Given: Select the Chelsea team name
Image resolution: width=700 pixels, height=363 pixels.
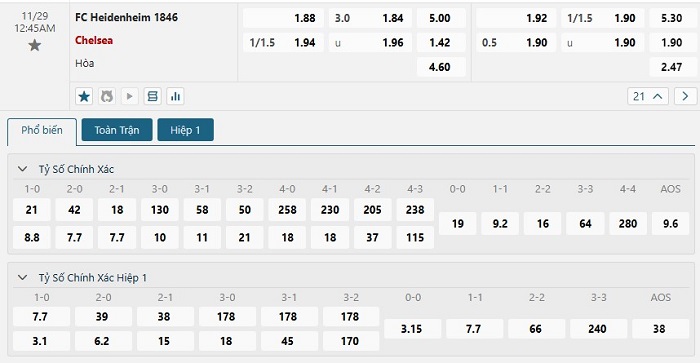Looking at the screenshot, I should pyautogui.click(x=94, y=40).
